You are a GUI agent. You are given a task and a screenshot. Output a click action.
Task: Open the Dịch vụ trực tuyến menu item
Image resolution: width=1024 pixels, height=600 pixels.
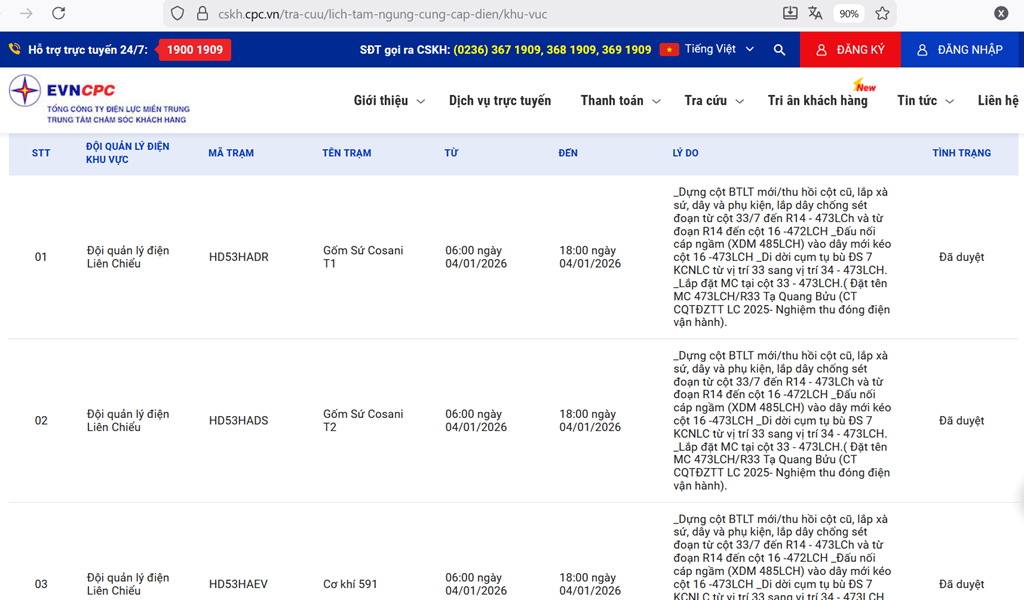click(500, 101)
